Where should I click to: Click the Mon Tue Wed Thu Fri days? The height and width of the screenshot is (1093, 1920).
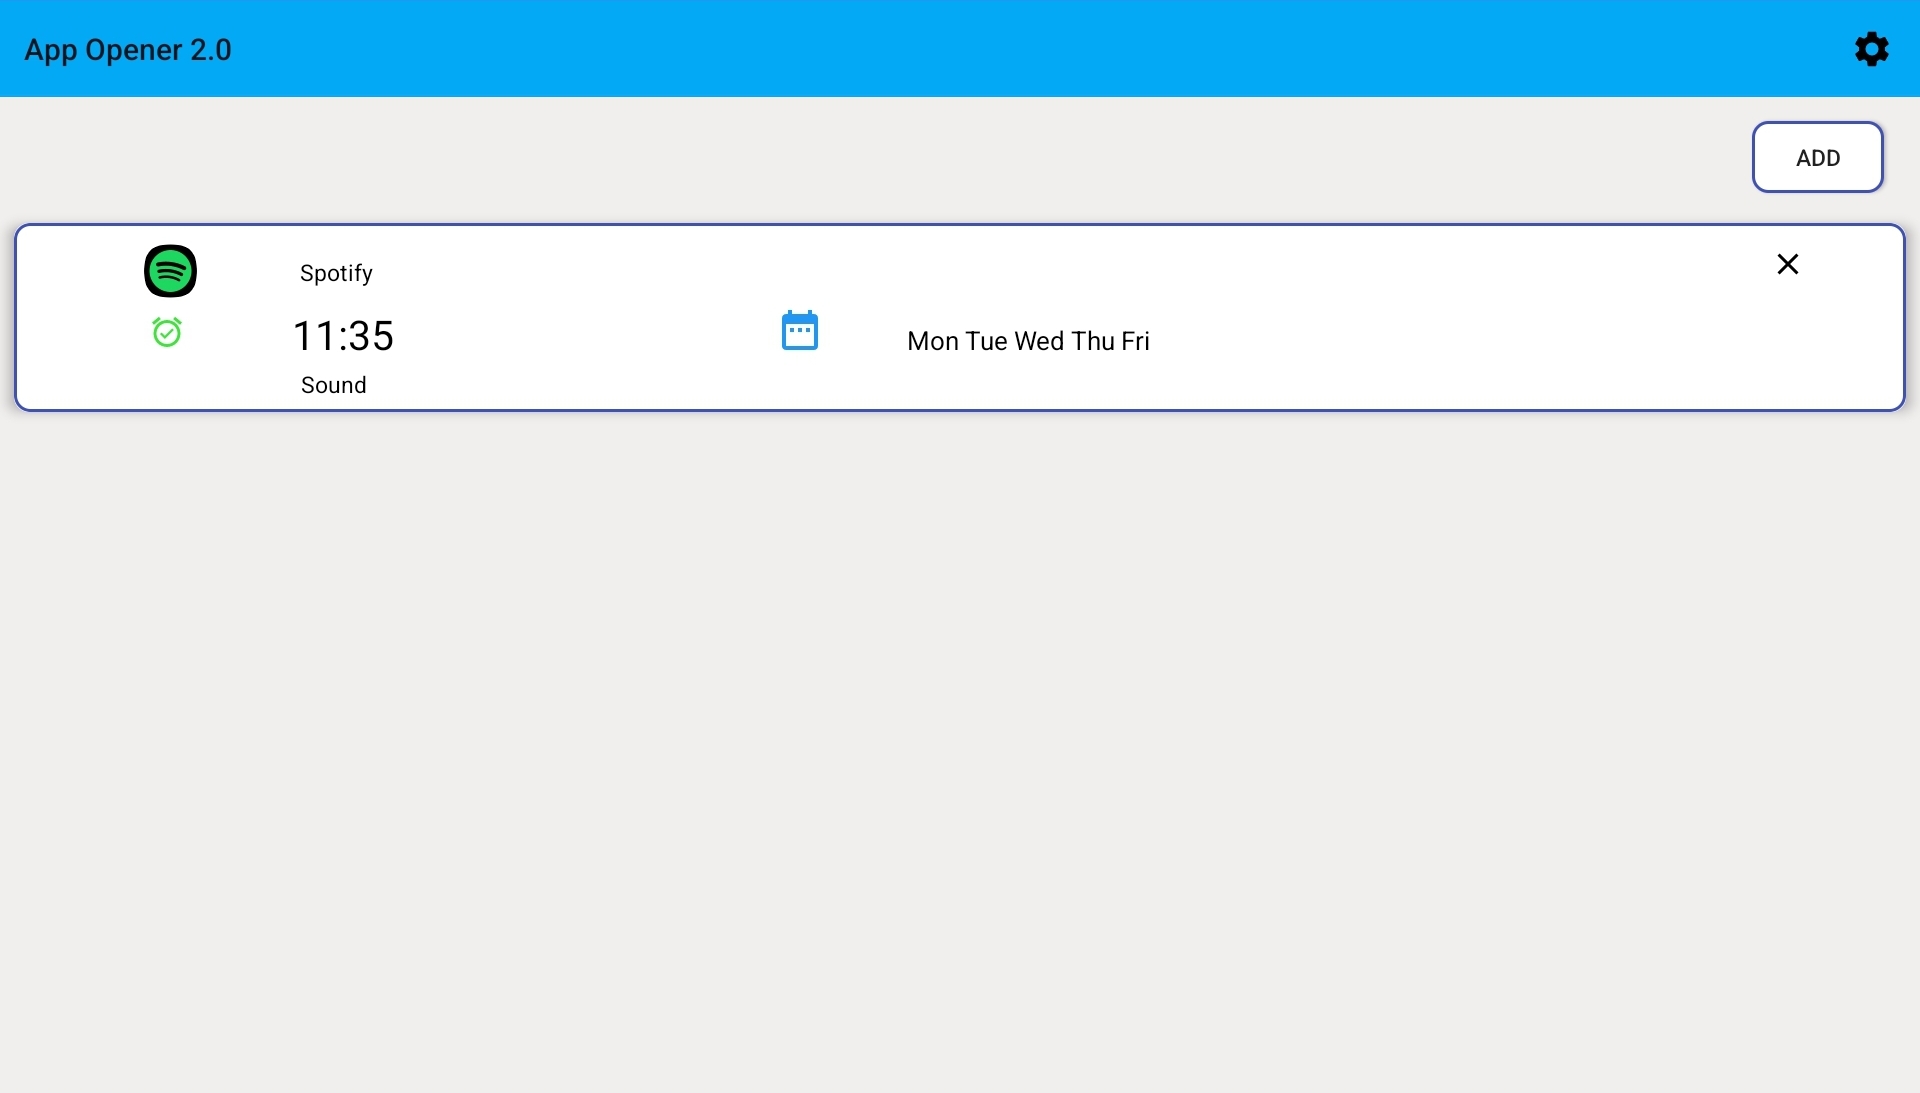click(1028, 341)
